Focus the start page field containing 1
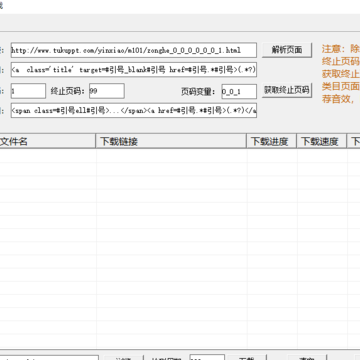The width and height of the screenshot is (360, 360). pyautogui.click(x=28, y=91)
